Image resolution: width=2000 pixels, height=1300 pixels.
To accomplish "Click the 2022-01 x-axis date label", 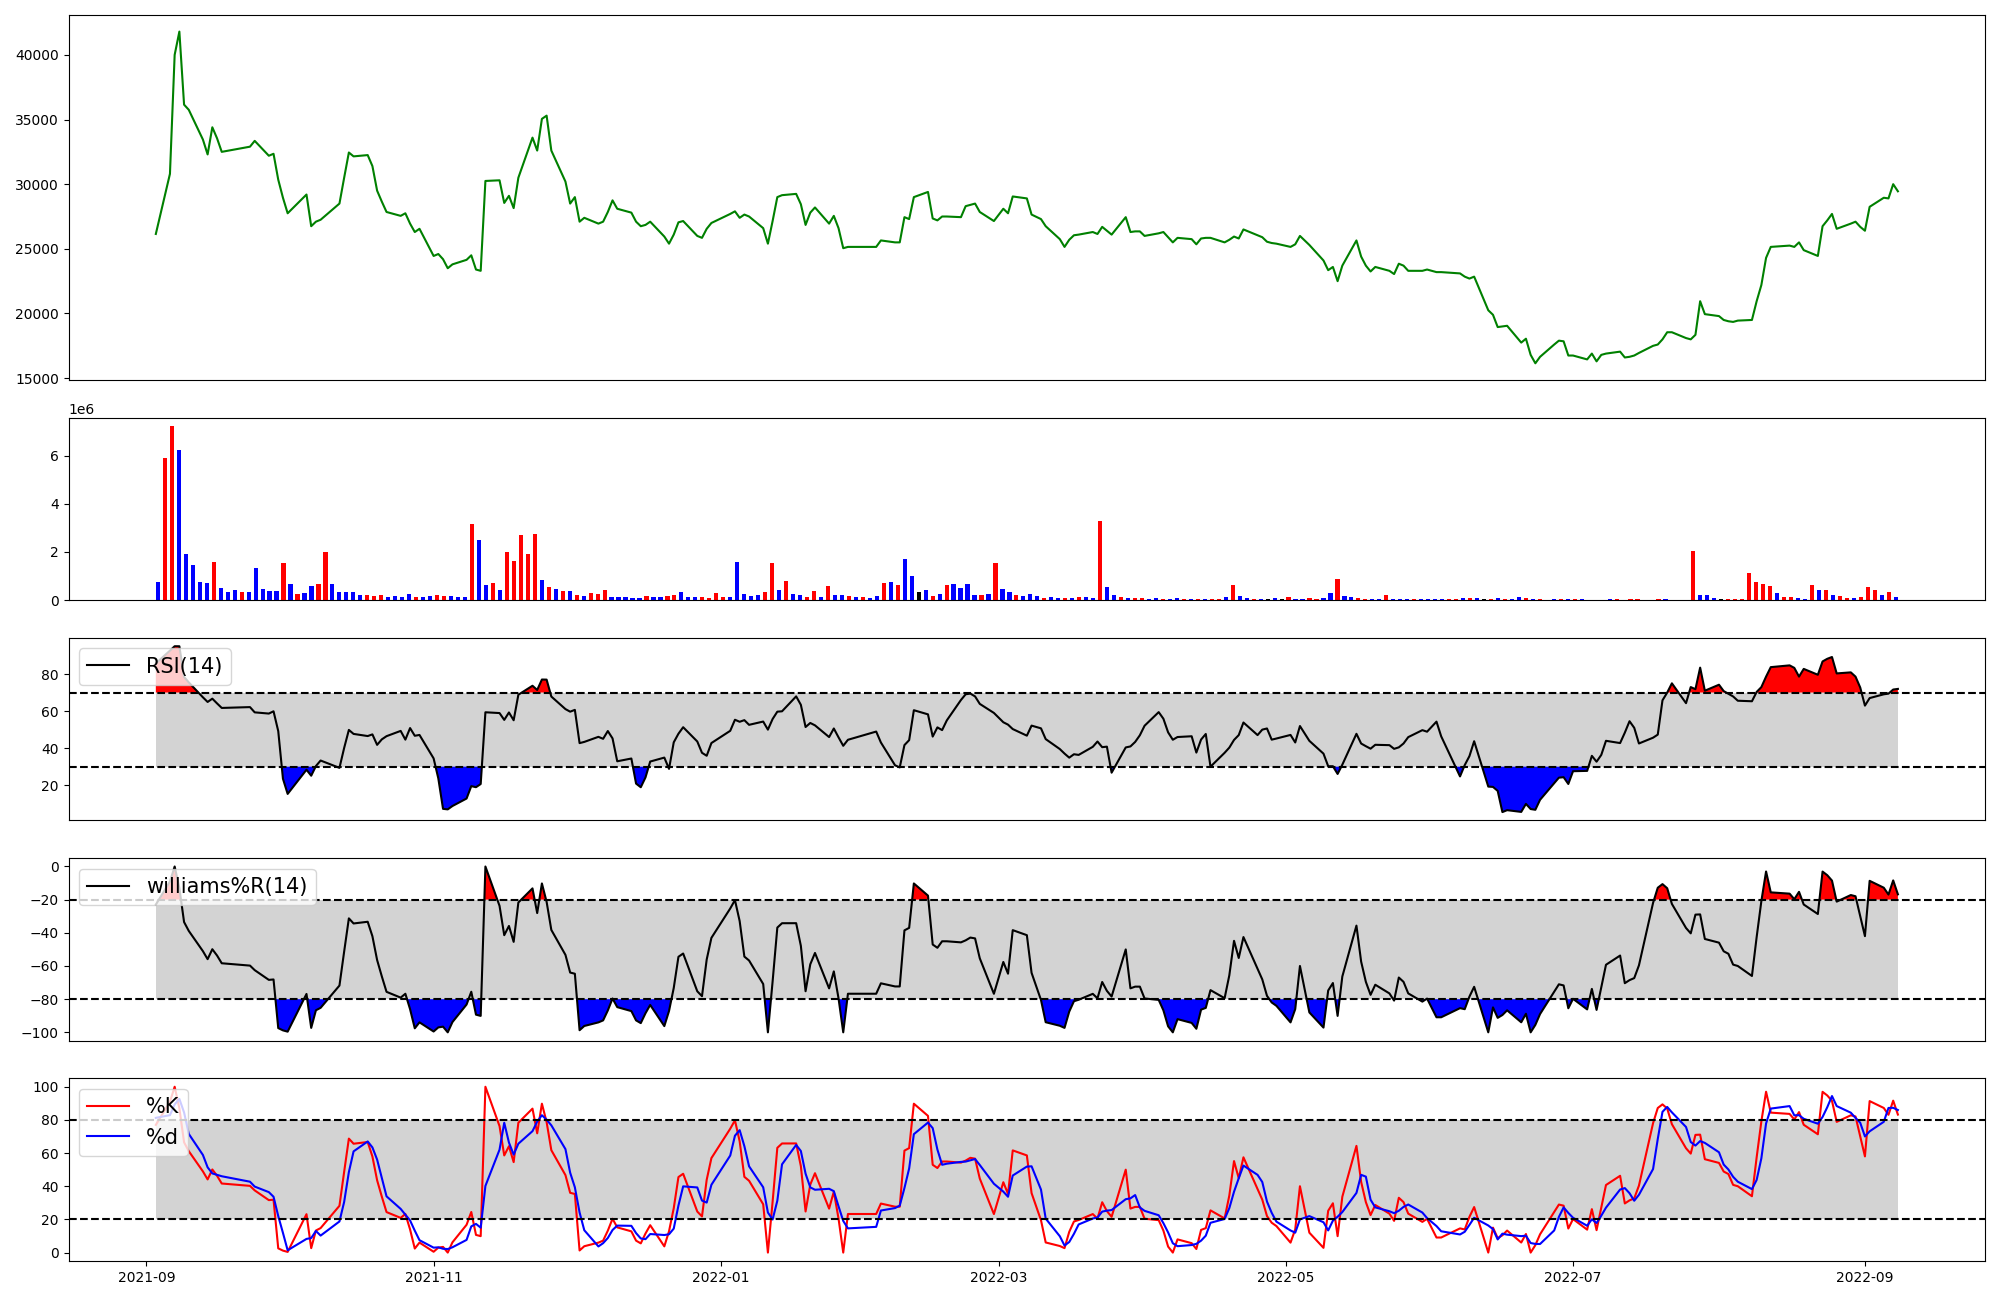I will (721, 1277).
